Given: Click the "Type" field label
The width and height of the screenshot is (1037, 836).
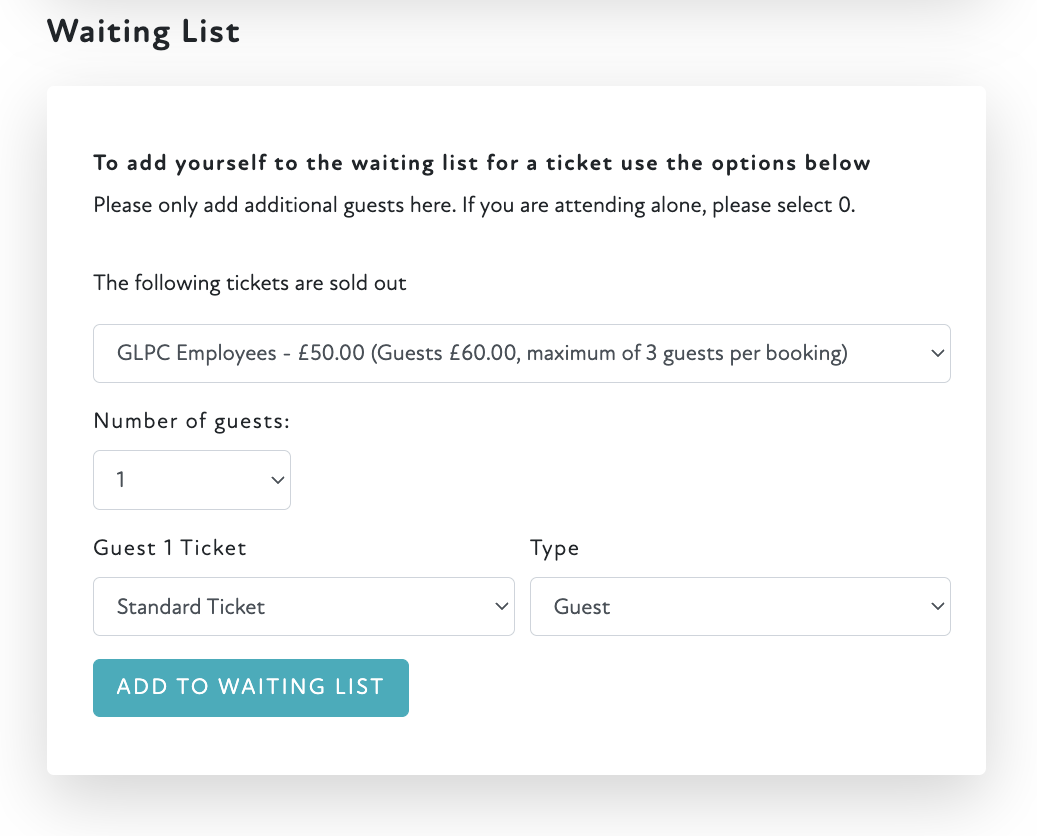Looking at the screenshot, I should tap(554, 548).
